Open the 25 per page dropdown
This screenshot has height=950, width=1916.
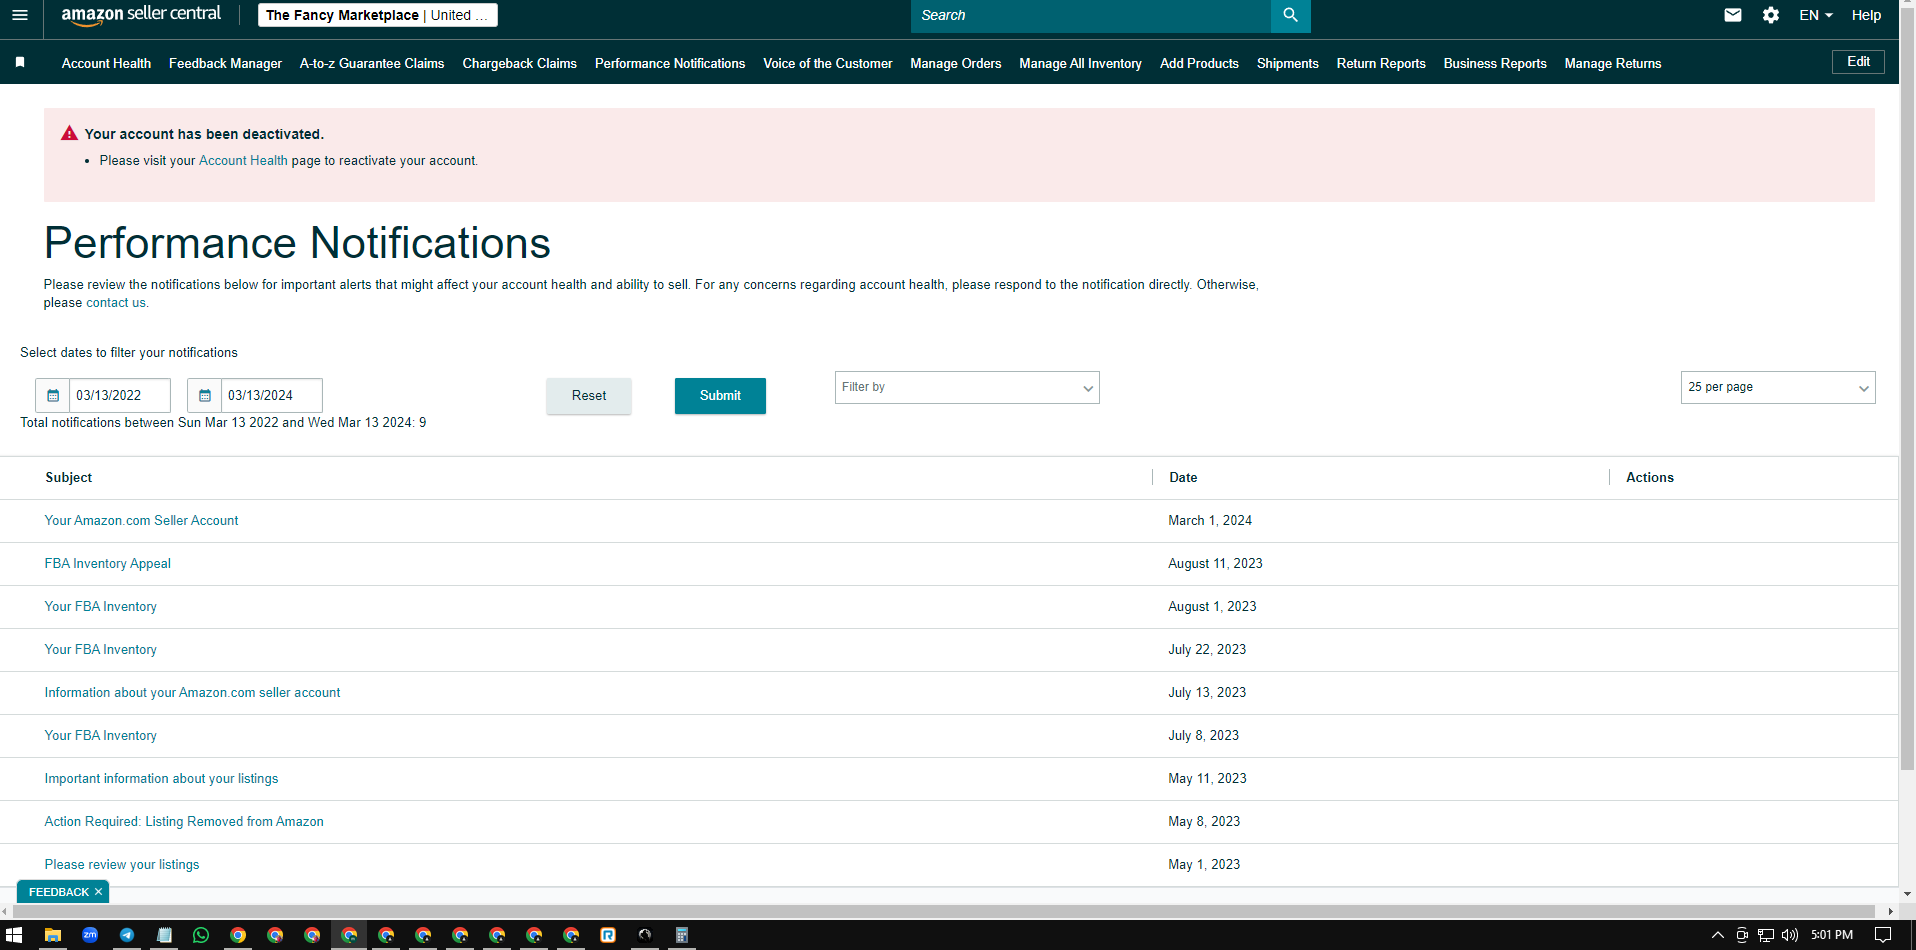1778,388
